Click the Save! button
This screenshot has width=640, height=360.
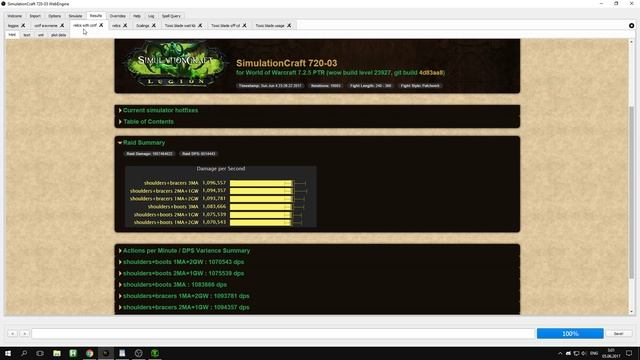(618, 333)
